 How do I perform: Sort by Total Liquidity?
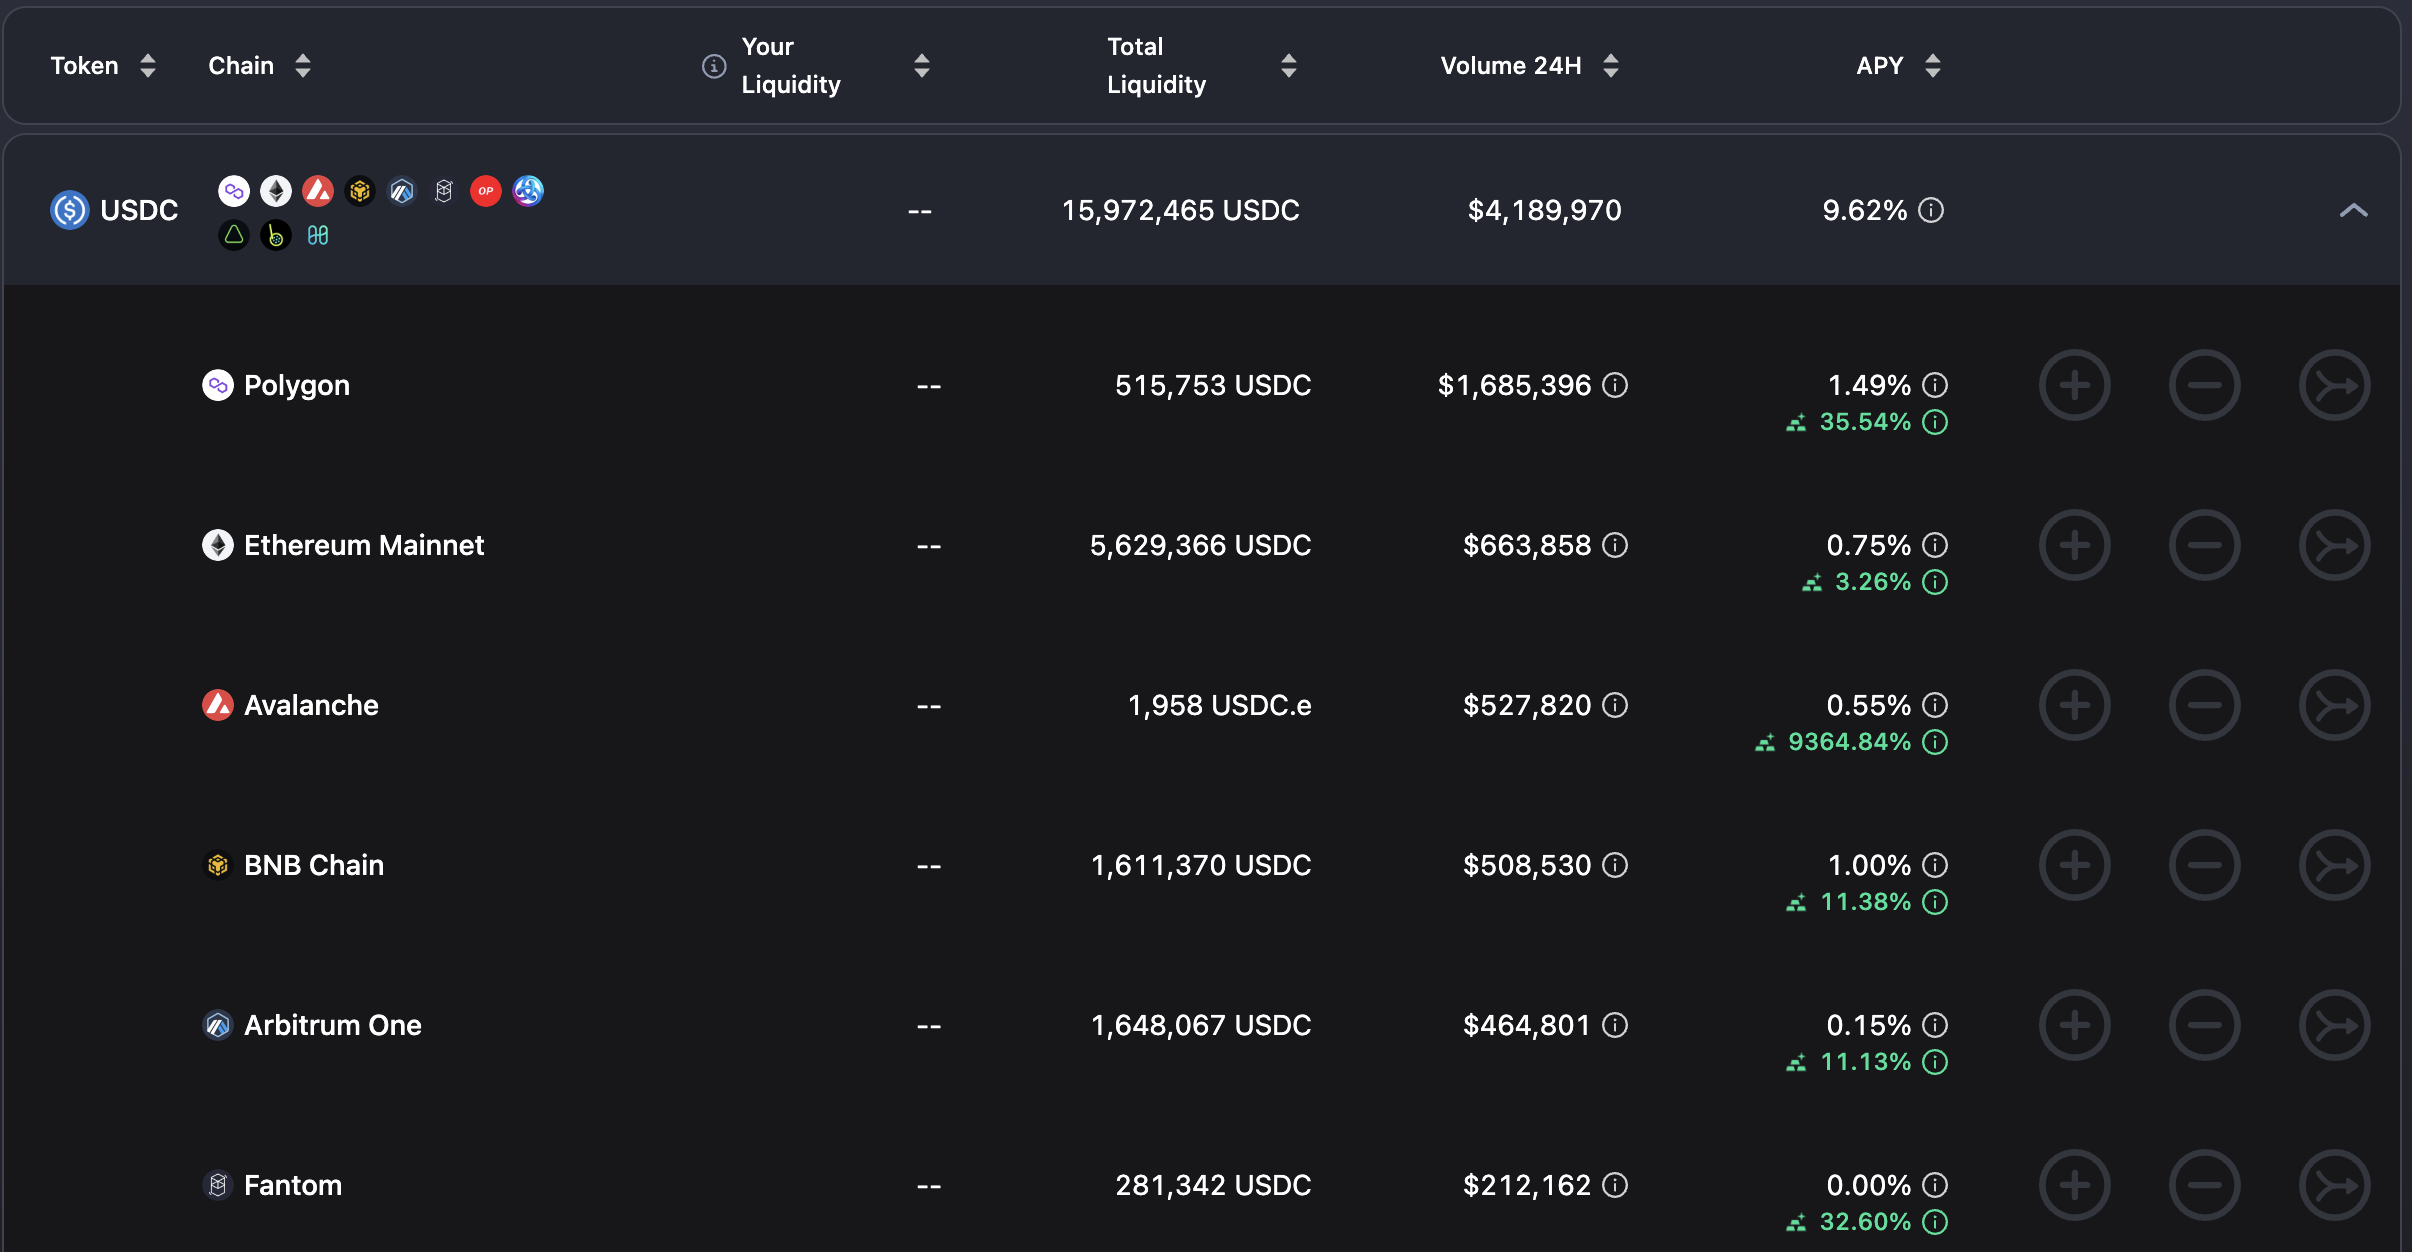[x=1289, y=66]
